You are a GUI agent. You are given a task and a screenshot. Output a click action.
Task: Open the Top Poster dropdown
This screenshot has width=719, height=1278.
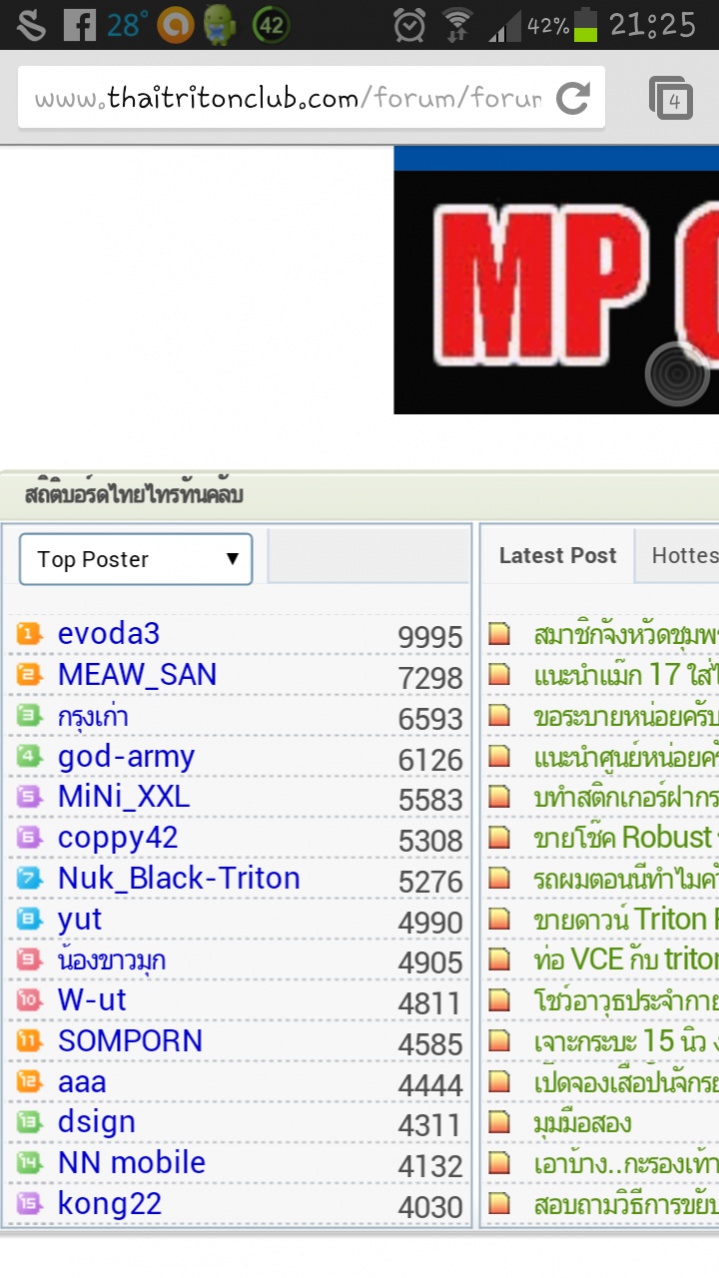click(x=136, y=559)
